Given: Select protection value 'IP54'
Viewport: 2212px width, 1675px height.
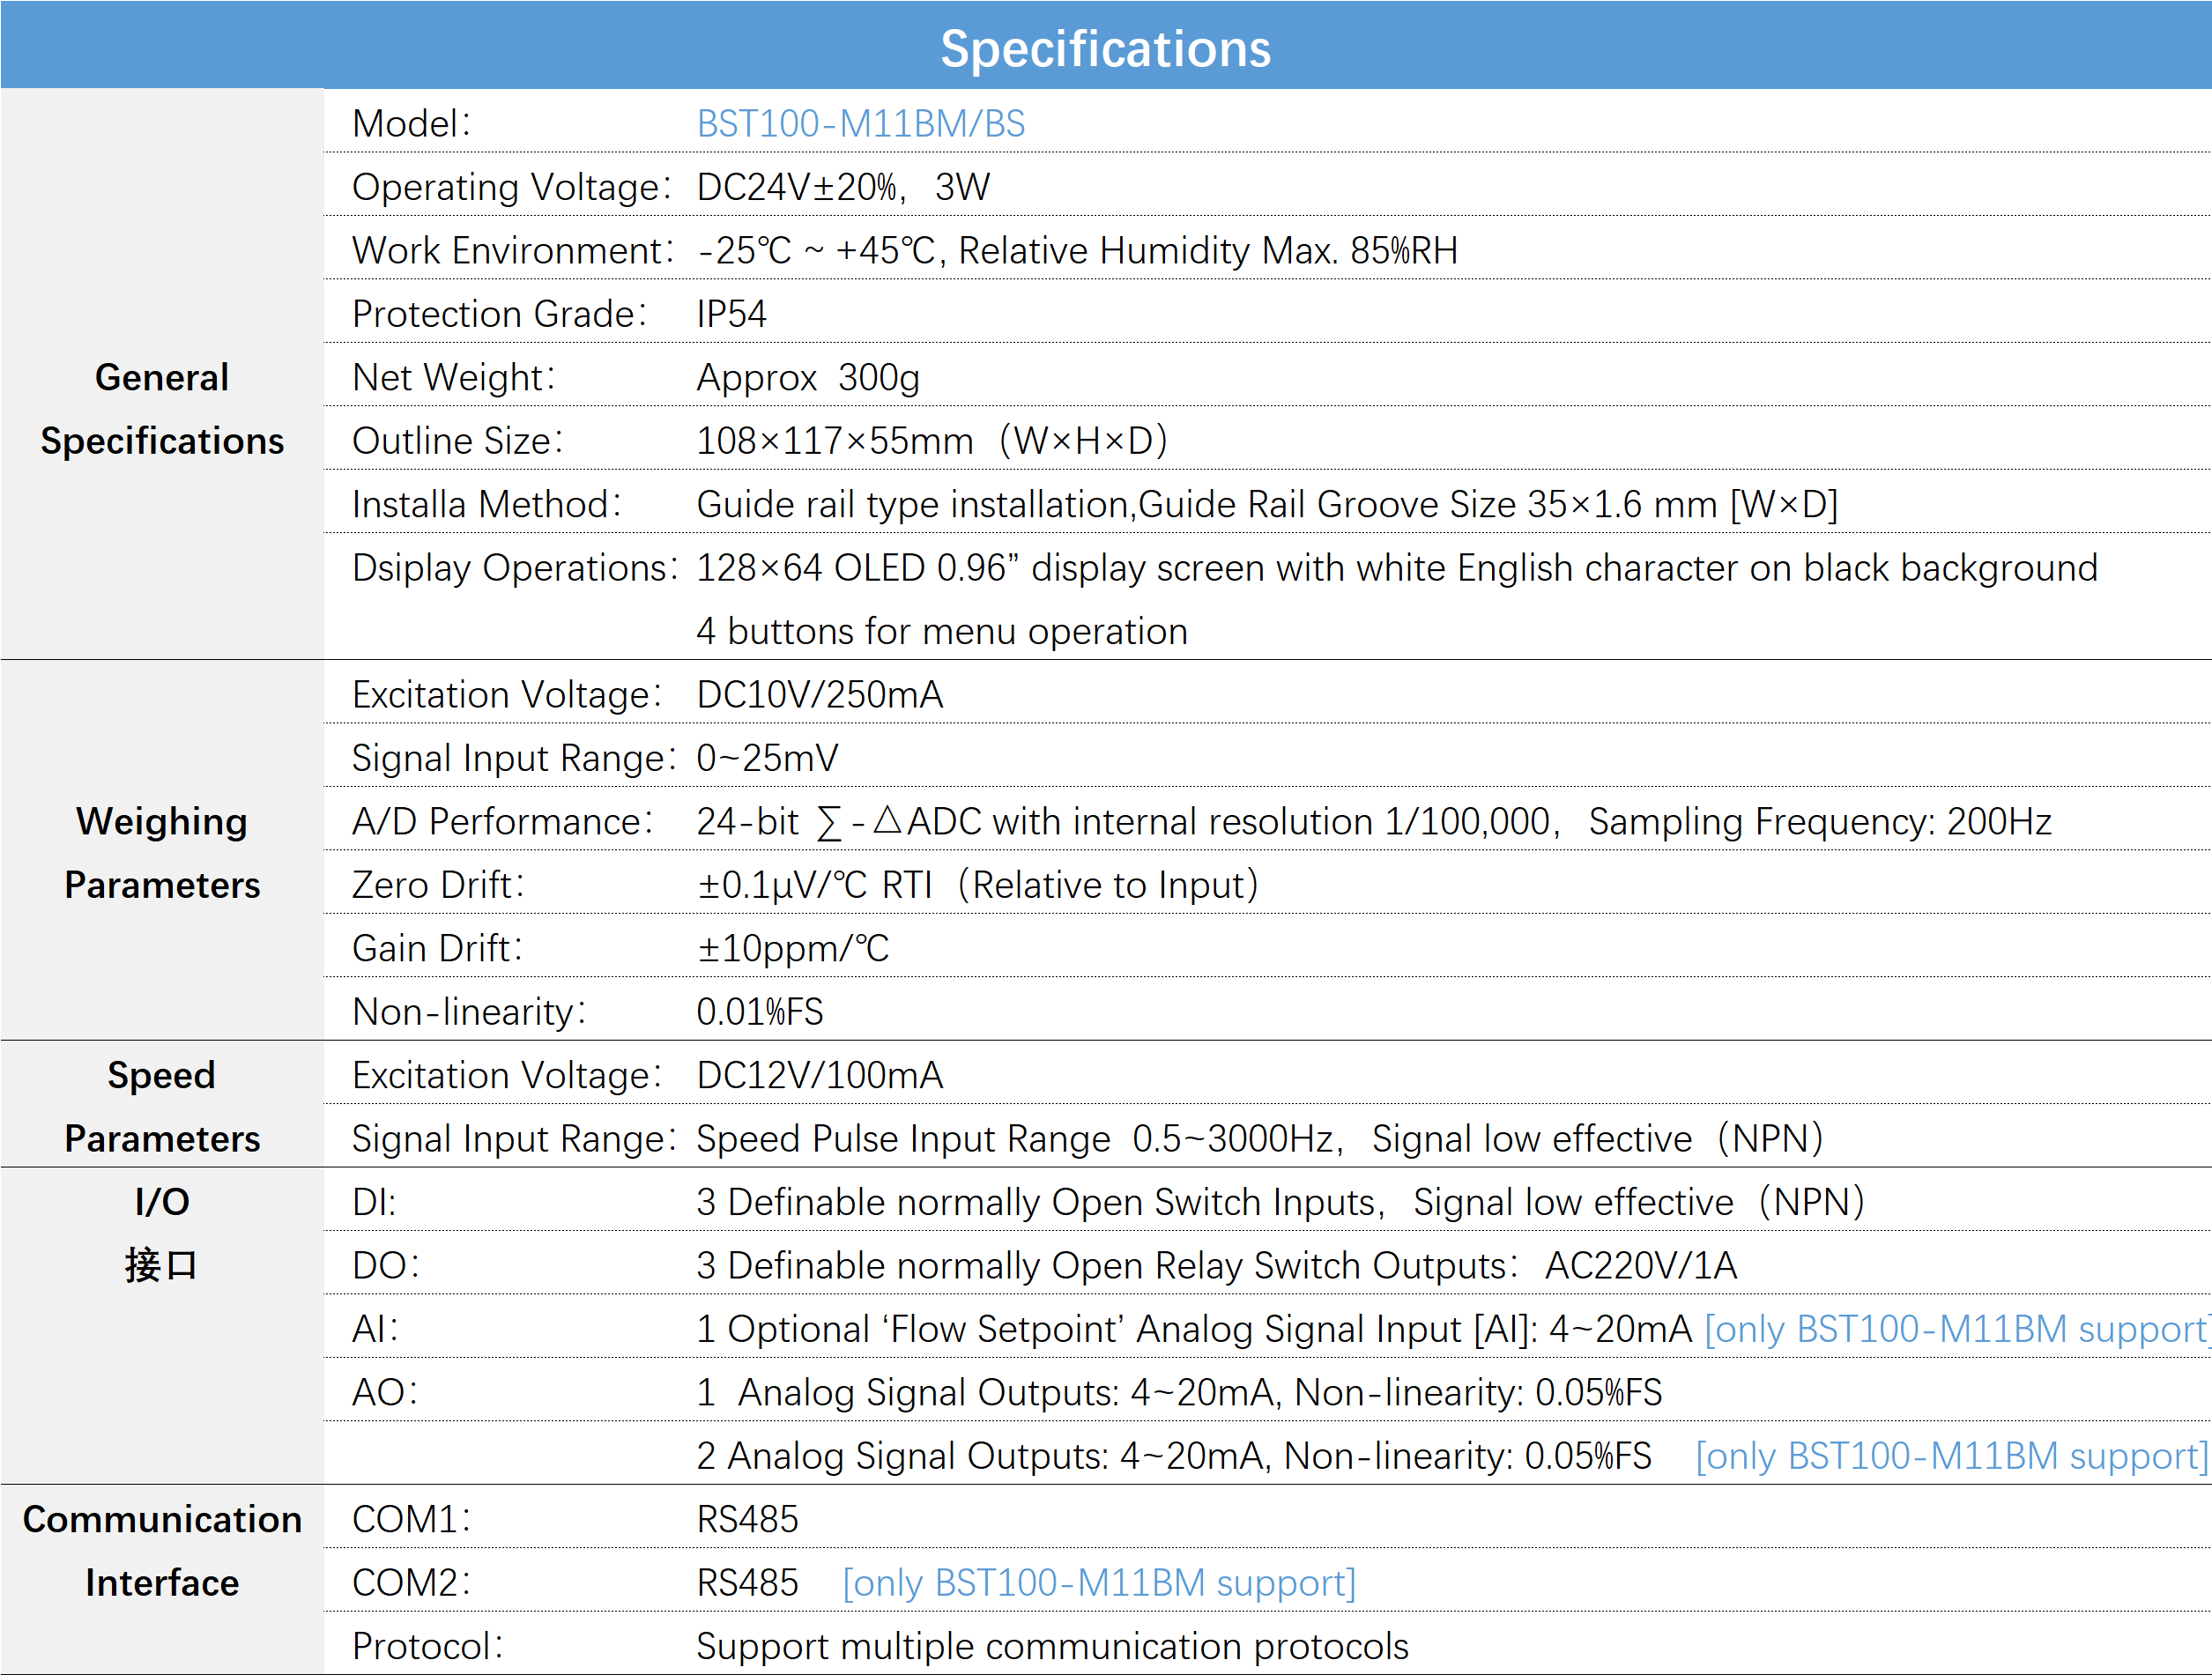Looking at the screenshot, I should pos(731,314).
